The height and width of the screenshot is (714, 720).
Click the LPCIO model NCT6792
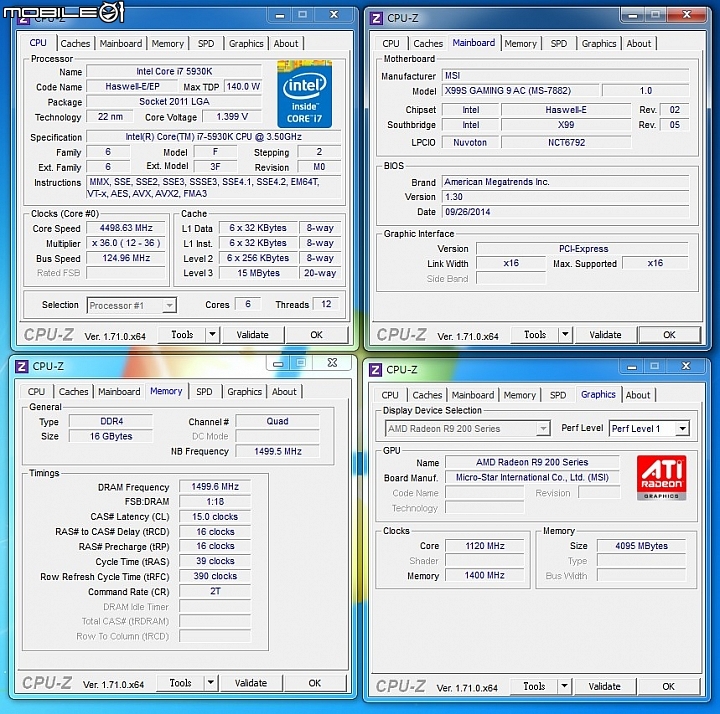click(x=566, y=142)
